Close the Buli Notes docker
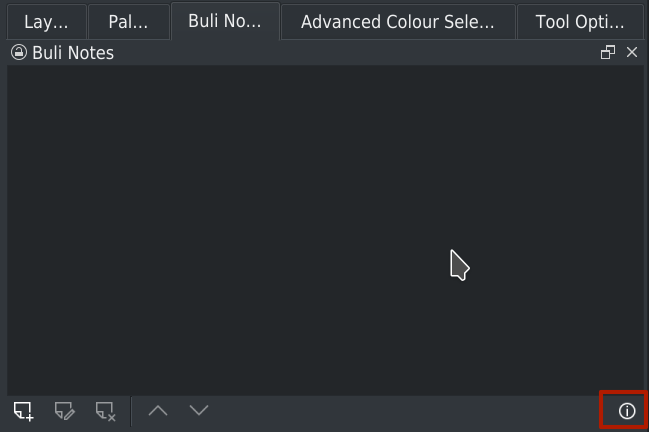The image size is (649, 432). 632,53
